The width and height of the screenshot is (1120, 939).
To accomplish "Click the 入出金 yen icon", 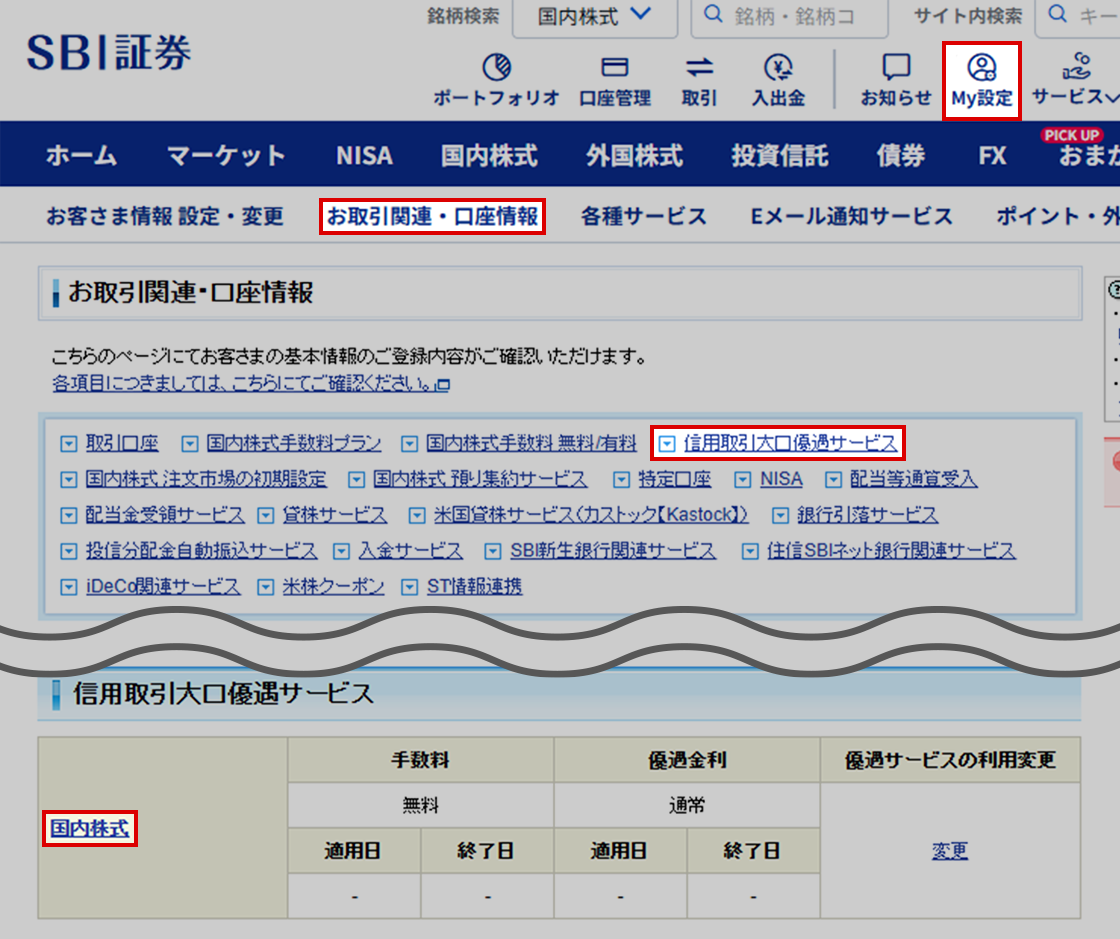I will point(778,68).
